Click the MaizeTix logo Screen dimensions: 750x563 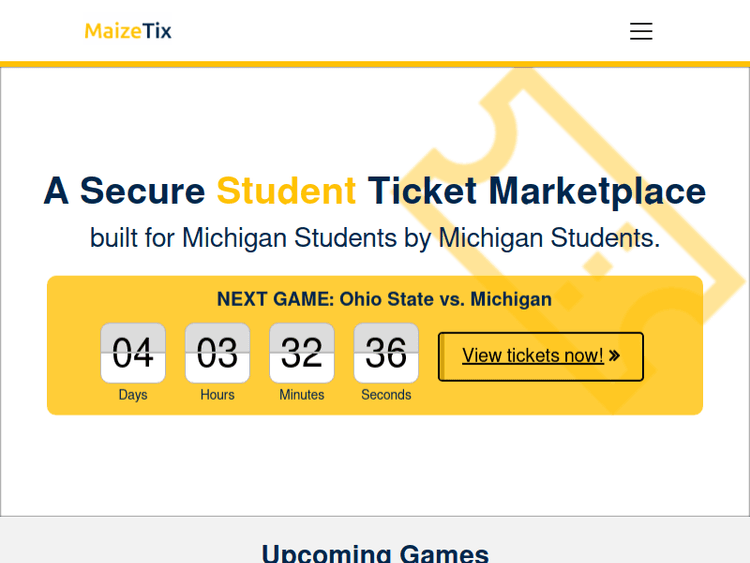pyautogui.click(x=128, y=31)
